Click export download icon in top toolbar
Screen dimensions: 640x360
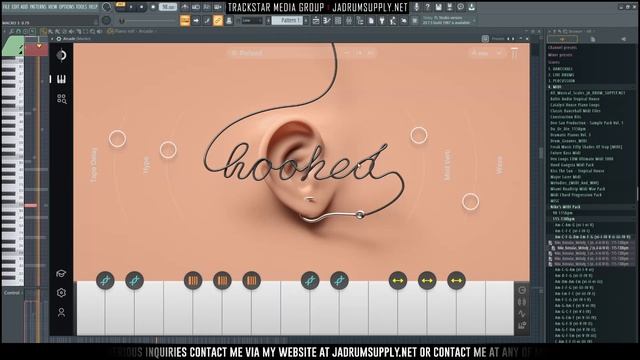[x=471, y=7]
